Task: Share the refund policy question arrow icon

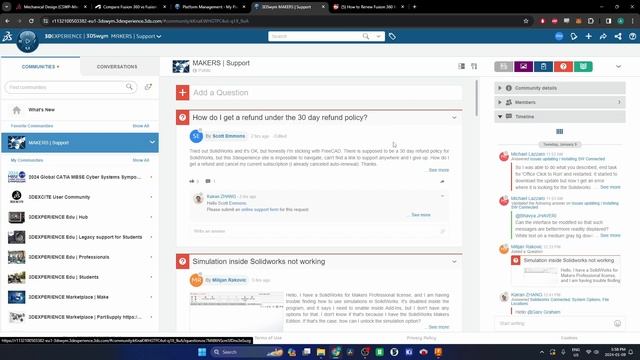Action: click(x=442, y=181)
